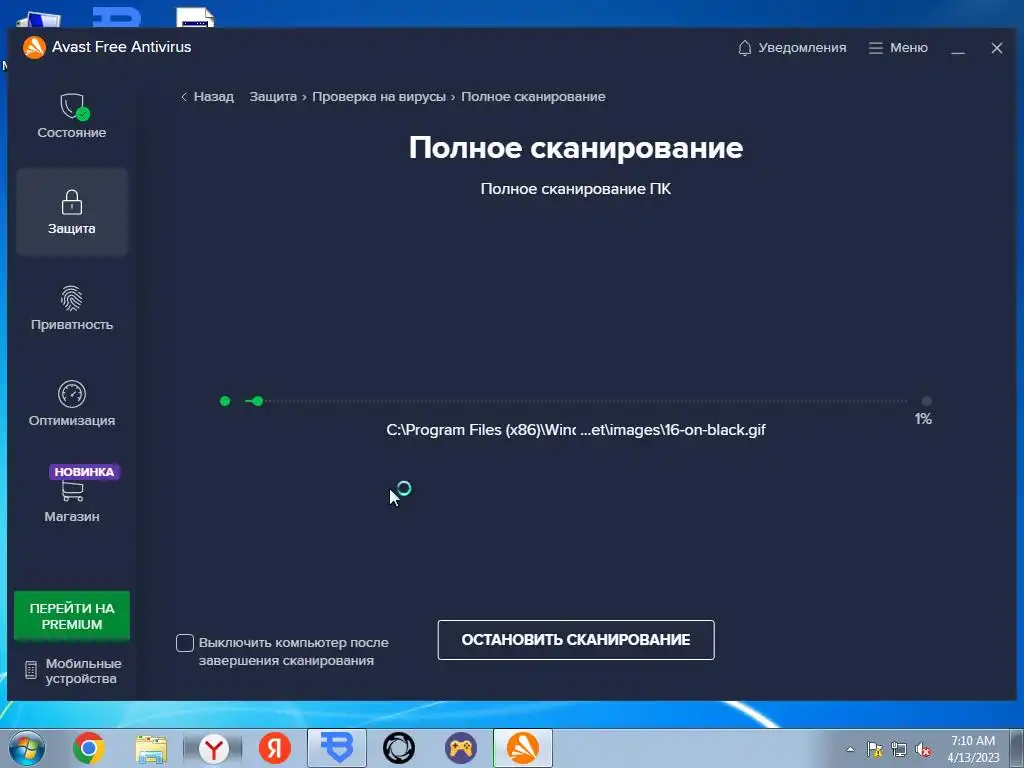
Task: Click Полное сканирование ПК subtitle
Action: coord(575,189)
